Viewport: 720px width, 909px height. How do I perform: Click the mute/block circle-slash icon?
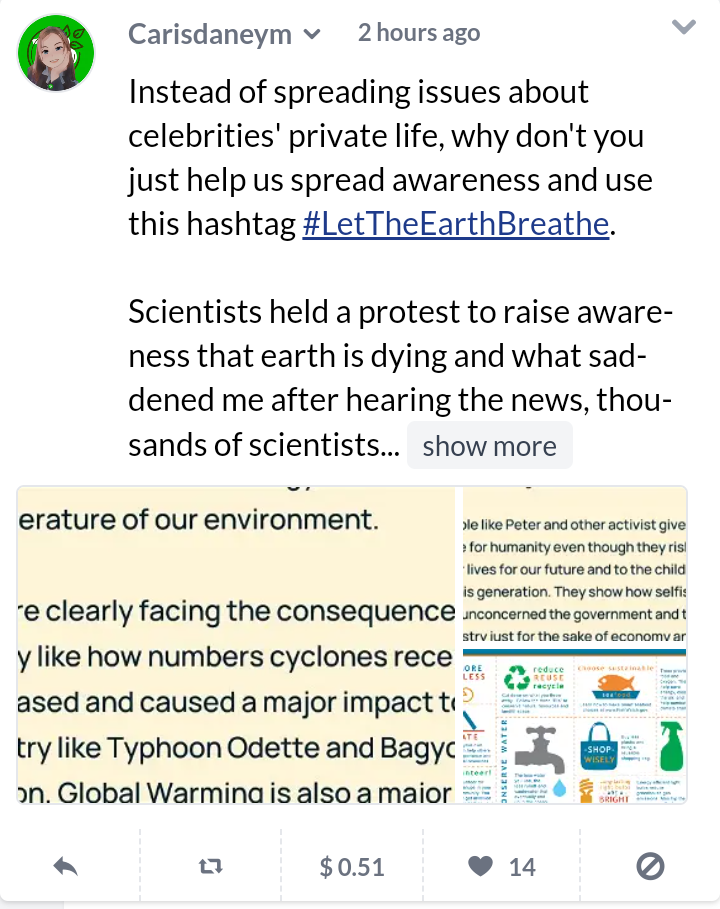point(650,867)
